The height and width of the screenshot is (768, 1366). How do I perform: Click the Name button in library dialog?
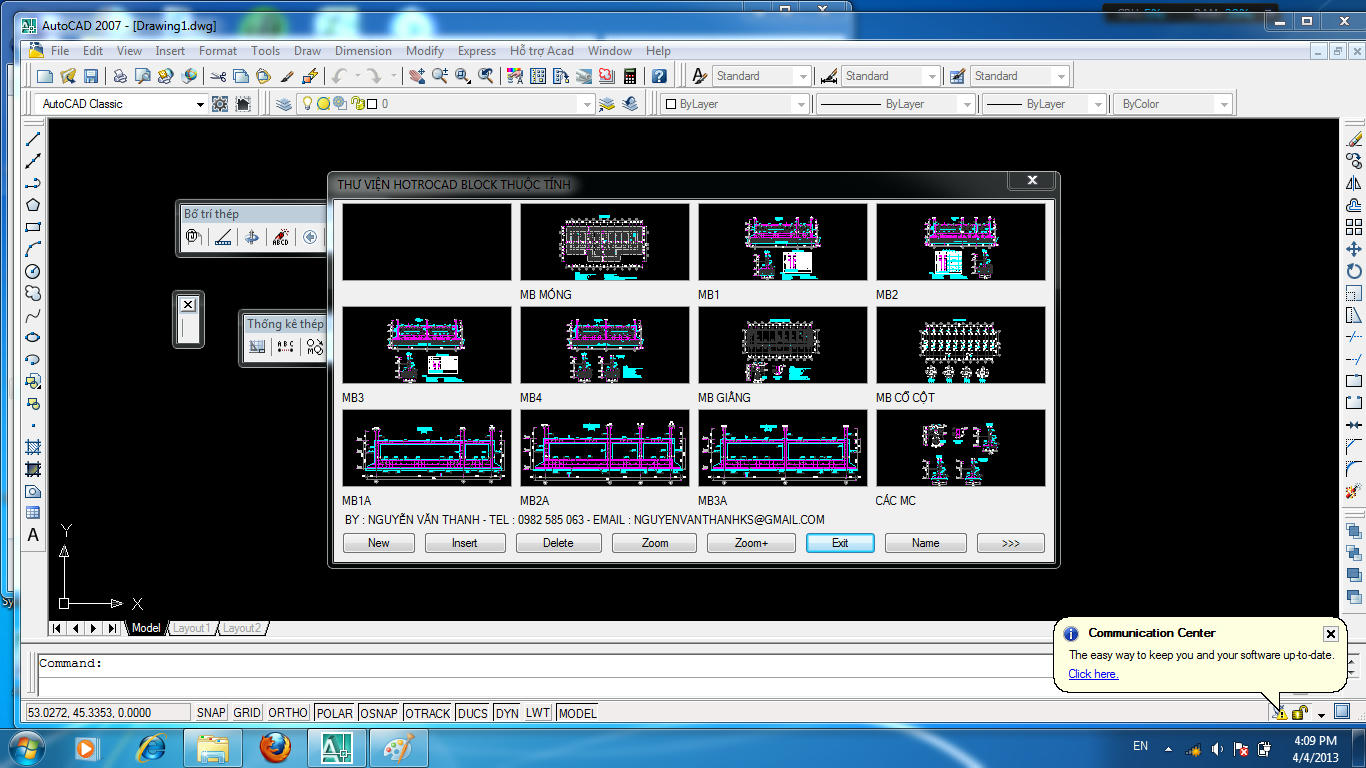tap(926, 543)
